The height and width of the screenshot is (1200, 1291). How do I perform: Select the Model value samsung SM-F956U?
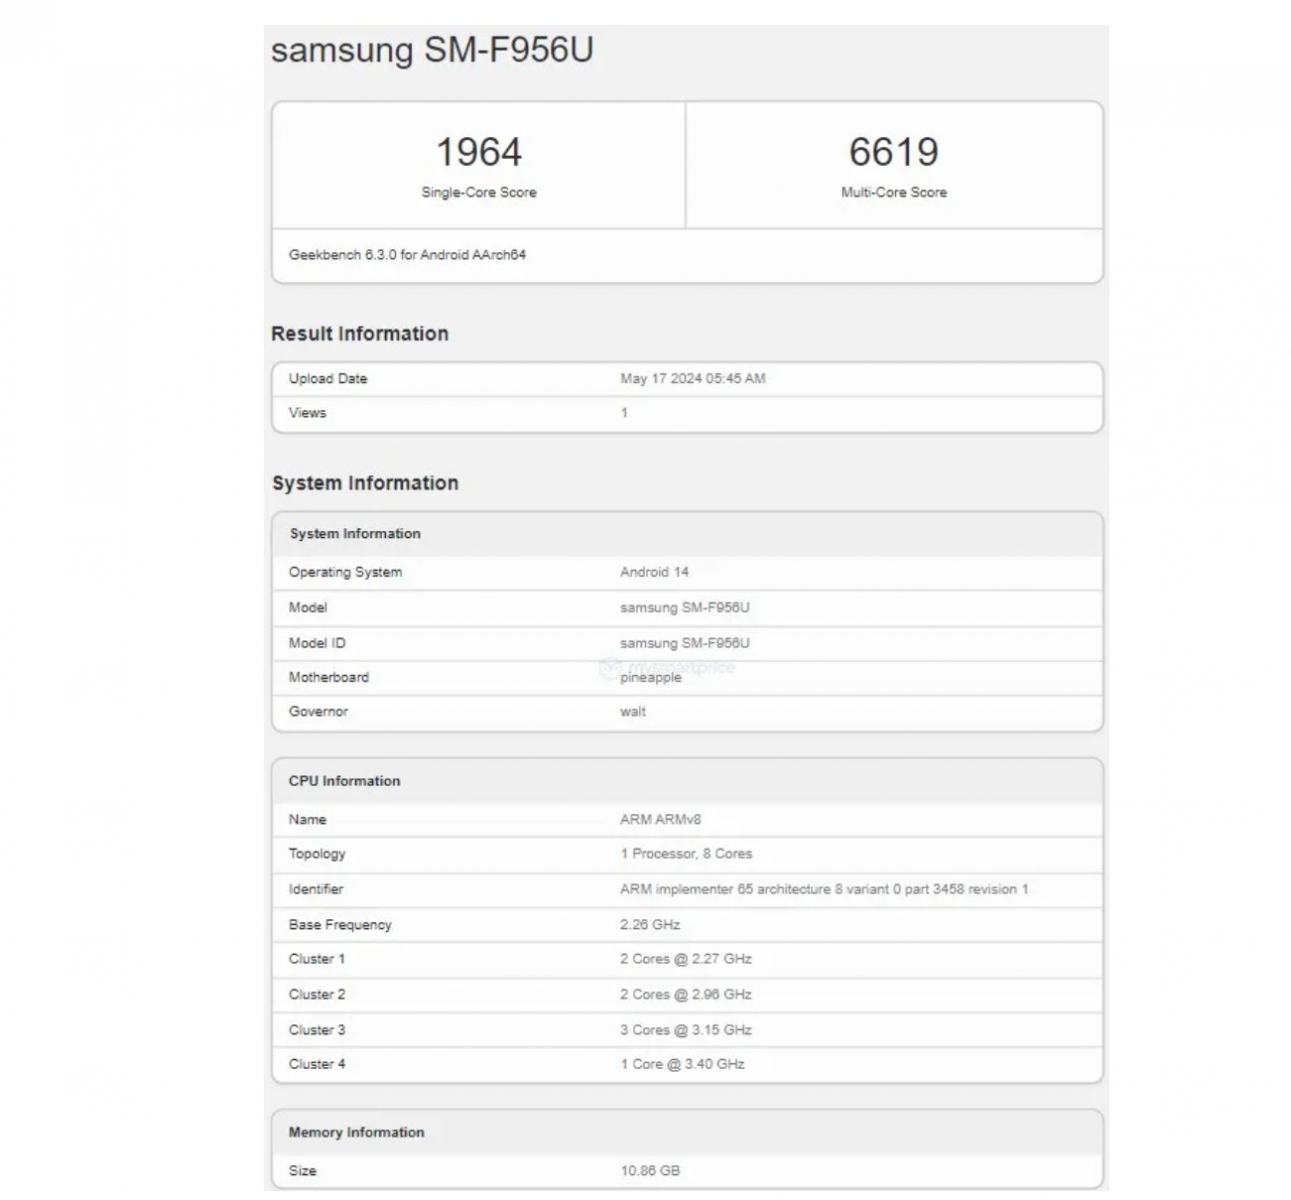(685, 608)
